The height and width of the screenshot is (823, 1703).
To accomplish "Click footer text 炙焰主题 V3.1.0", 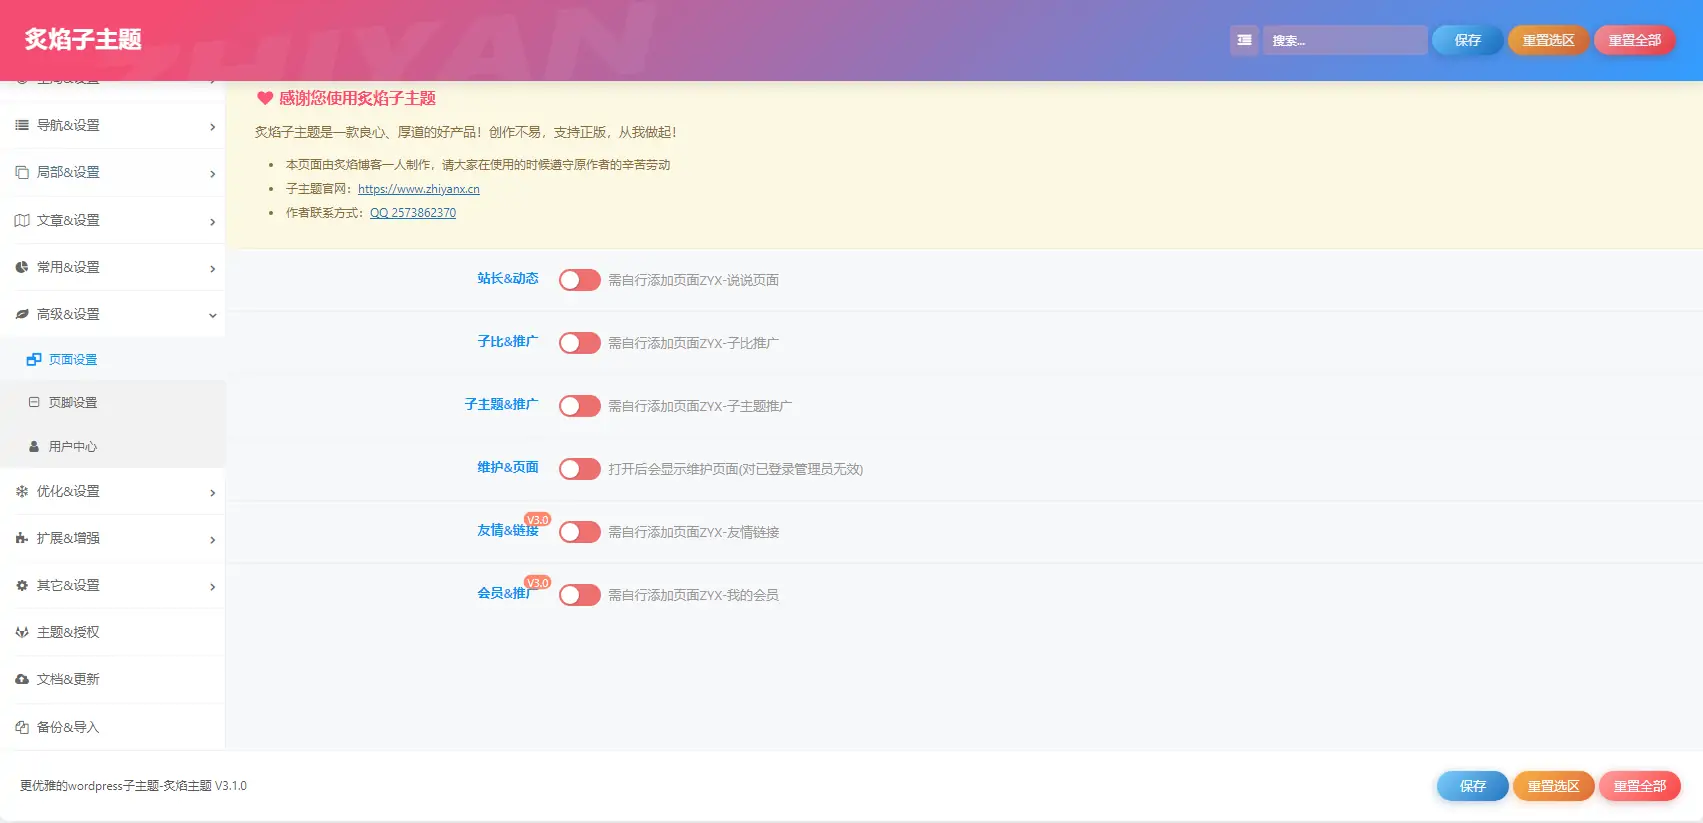I will pyautogui.click(x=205, y=786).
